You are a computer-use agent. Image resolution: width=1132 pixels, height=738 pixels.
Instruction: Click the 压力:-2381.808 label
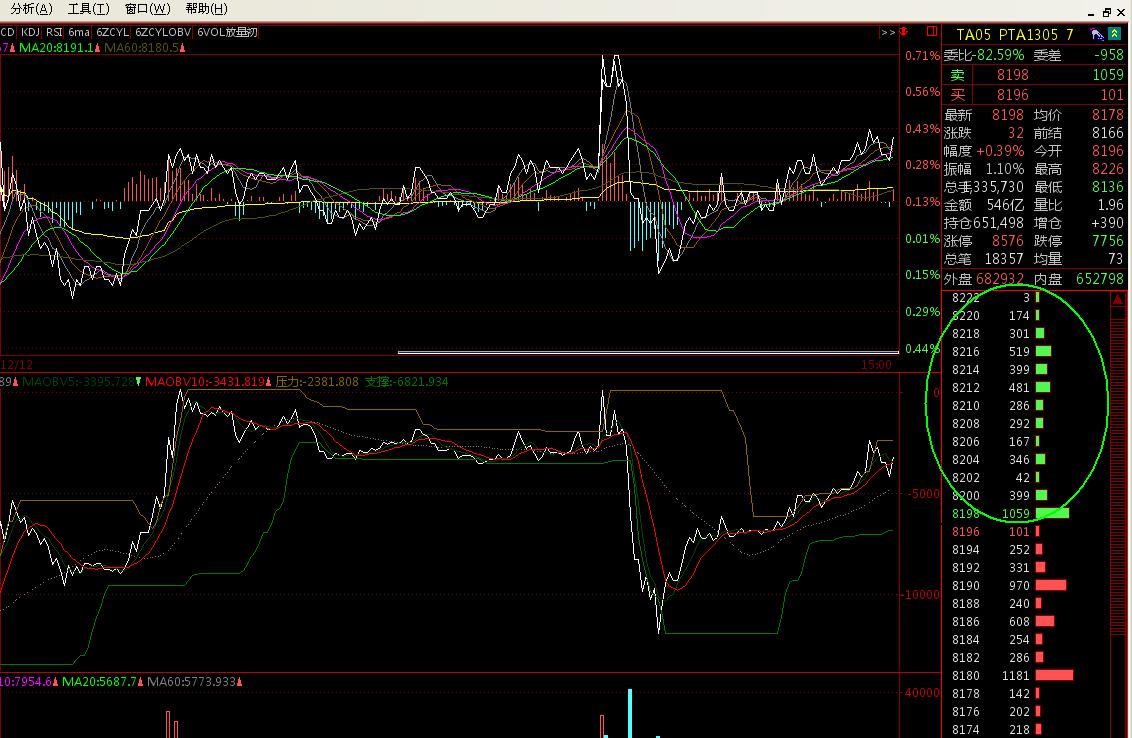pyautogui.click(x=317, y=381)
